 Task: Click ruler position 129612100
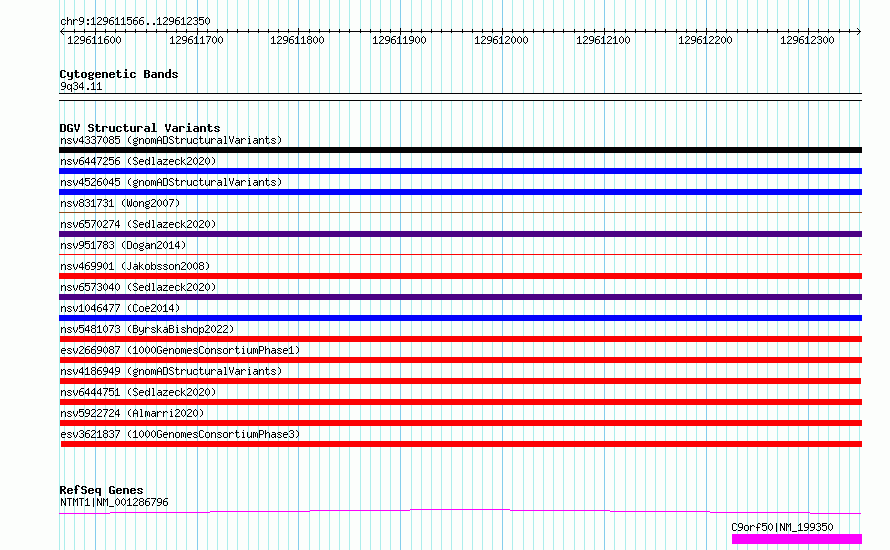(603, 40)
